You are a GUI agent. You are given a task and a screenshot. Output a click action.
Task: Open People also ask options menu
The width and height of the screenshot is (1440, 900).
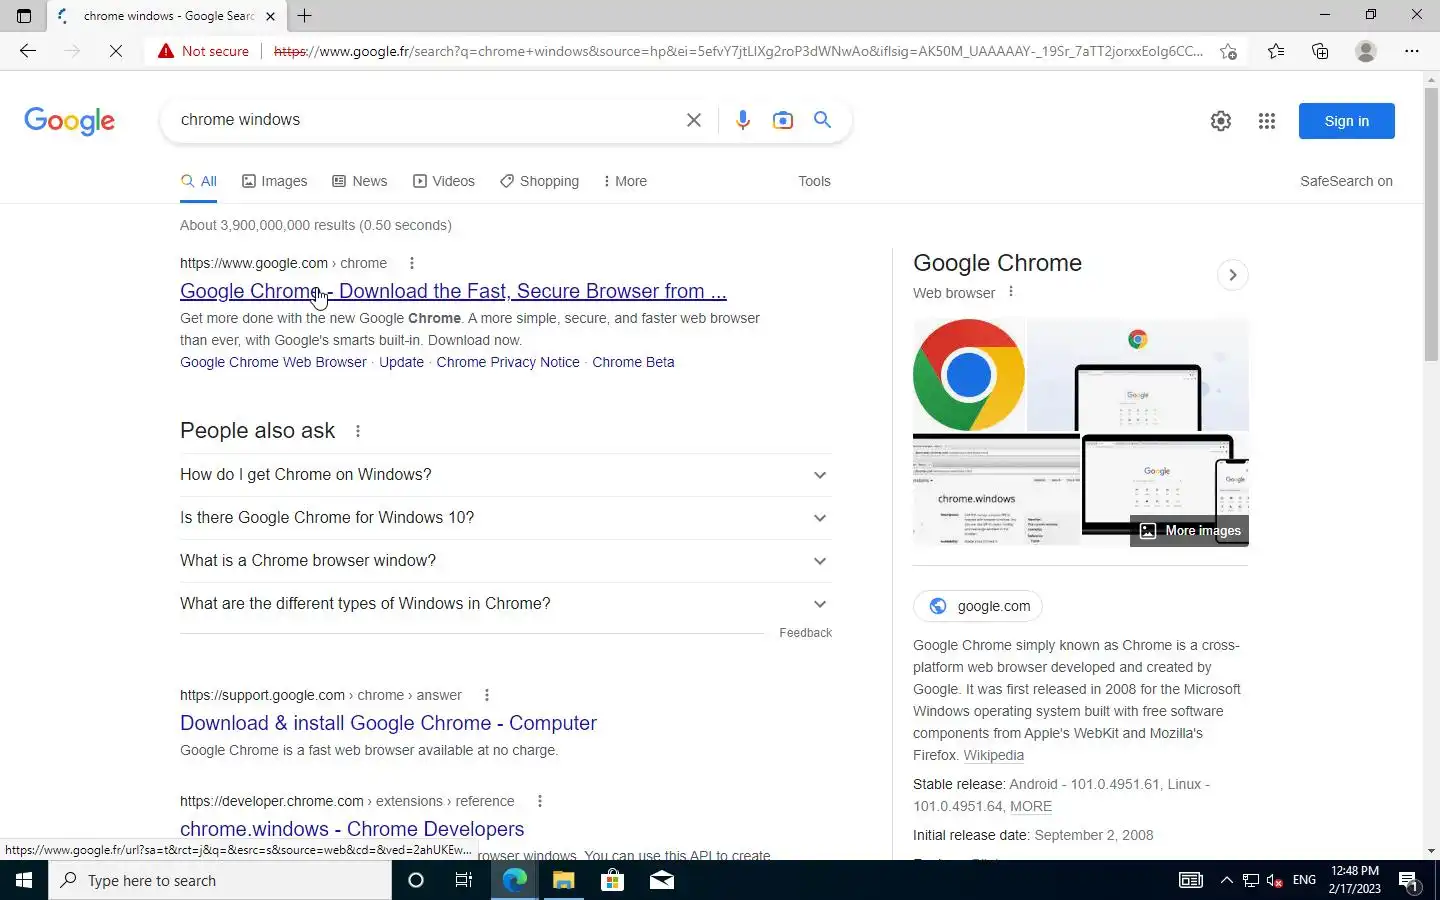pyautogui.click(x=358, y=431)
